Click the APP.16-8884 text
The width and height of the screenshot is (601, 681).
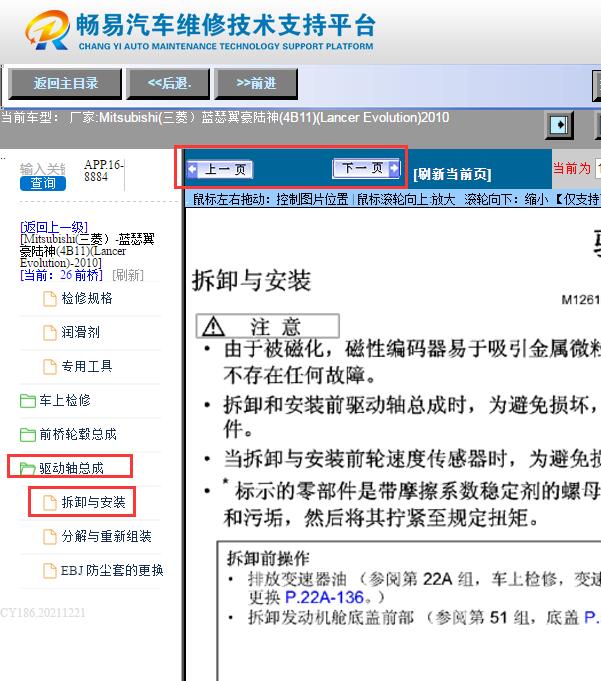(x=104, y=171)
